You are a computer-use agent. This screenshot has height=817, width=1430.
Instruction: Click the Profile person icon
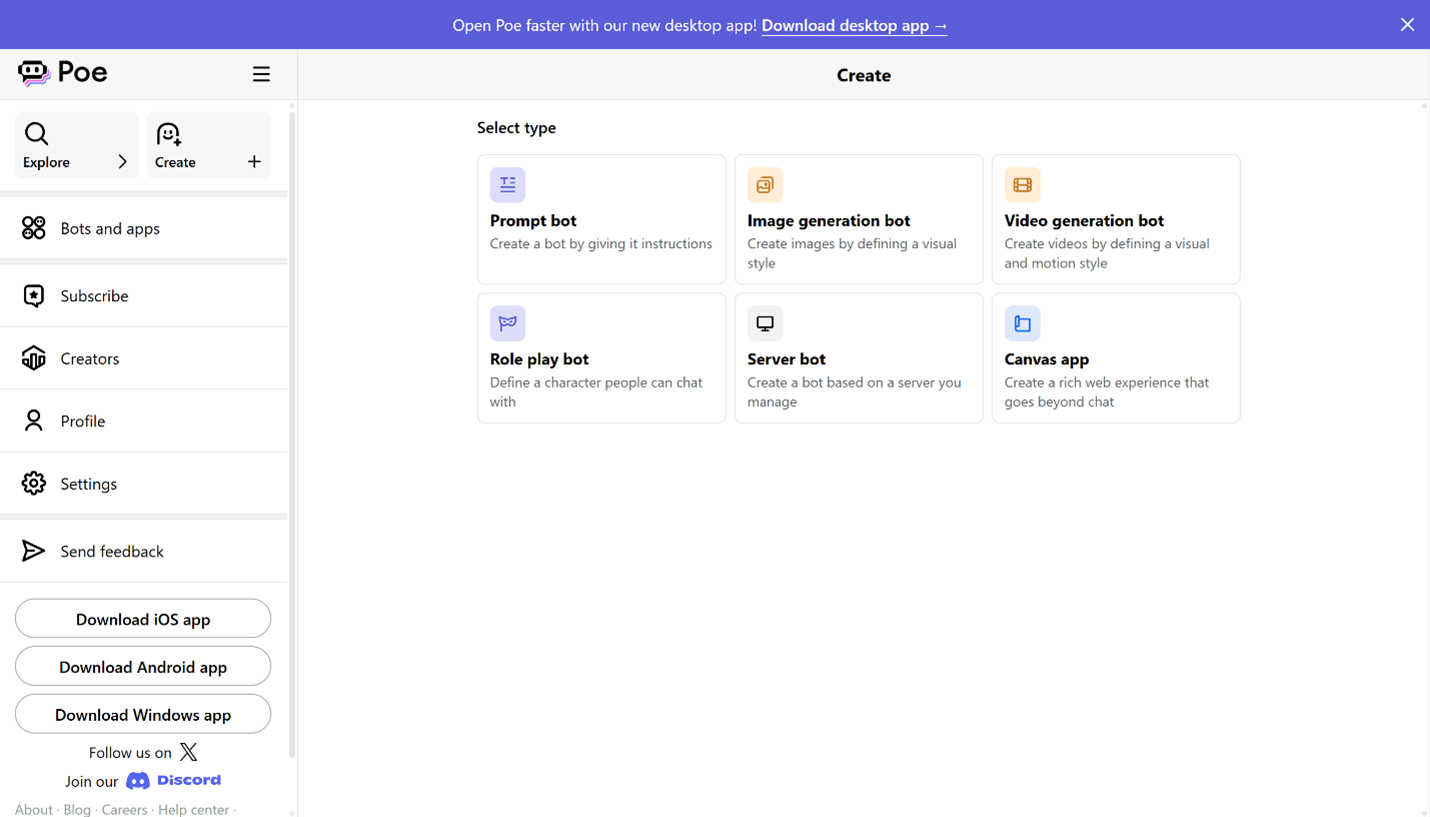[34, 421]
